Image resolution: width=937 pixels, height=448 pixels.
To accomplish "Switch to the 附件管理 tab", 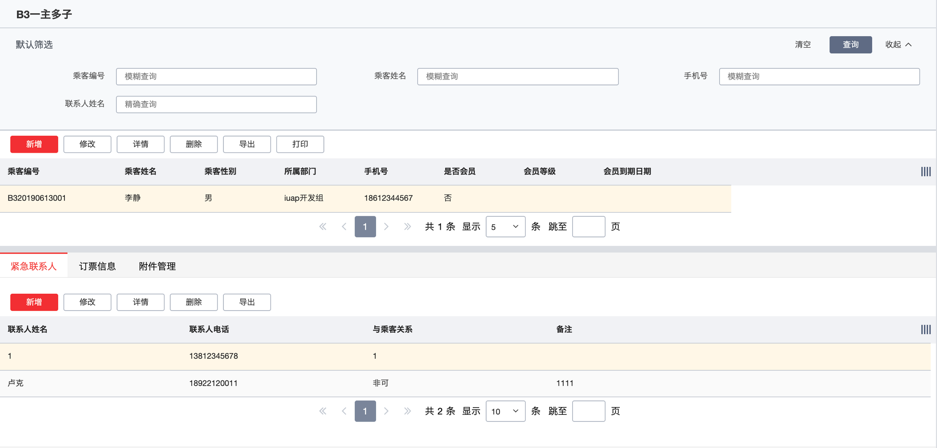I will point(157,266).
